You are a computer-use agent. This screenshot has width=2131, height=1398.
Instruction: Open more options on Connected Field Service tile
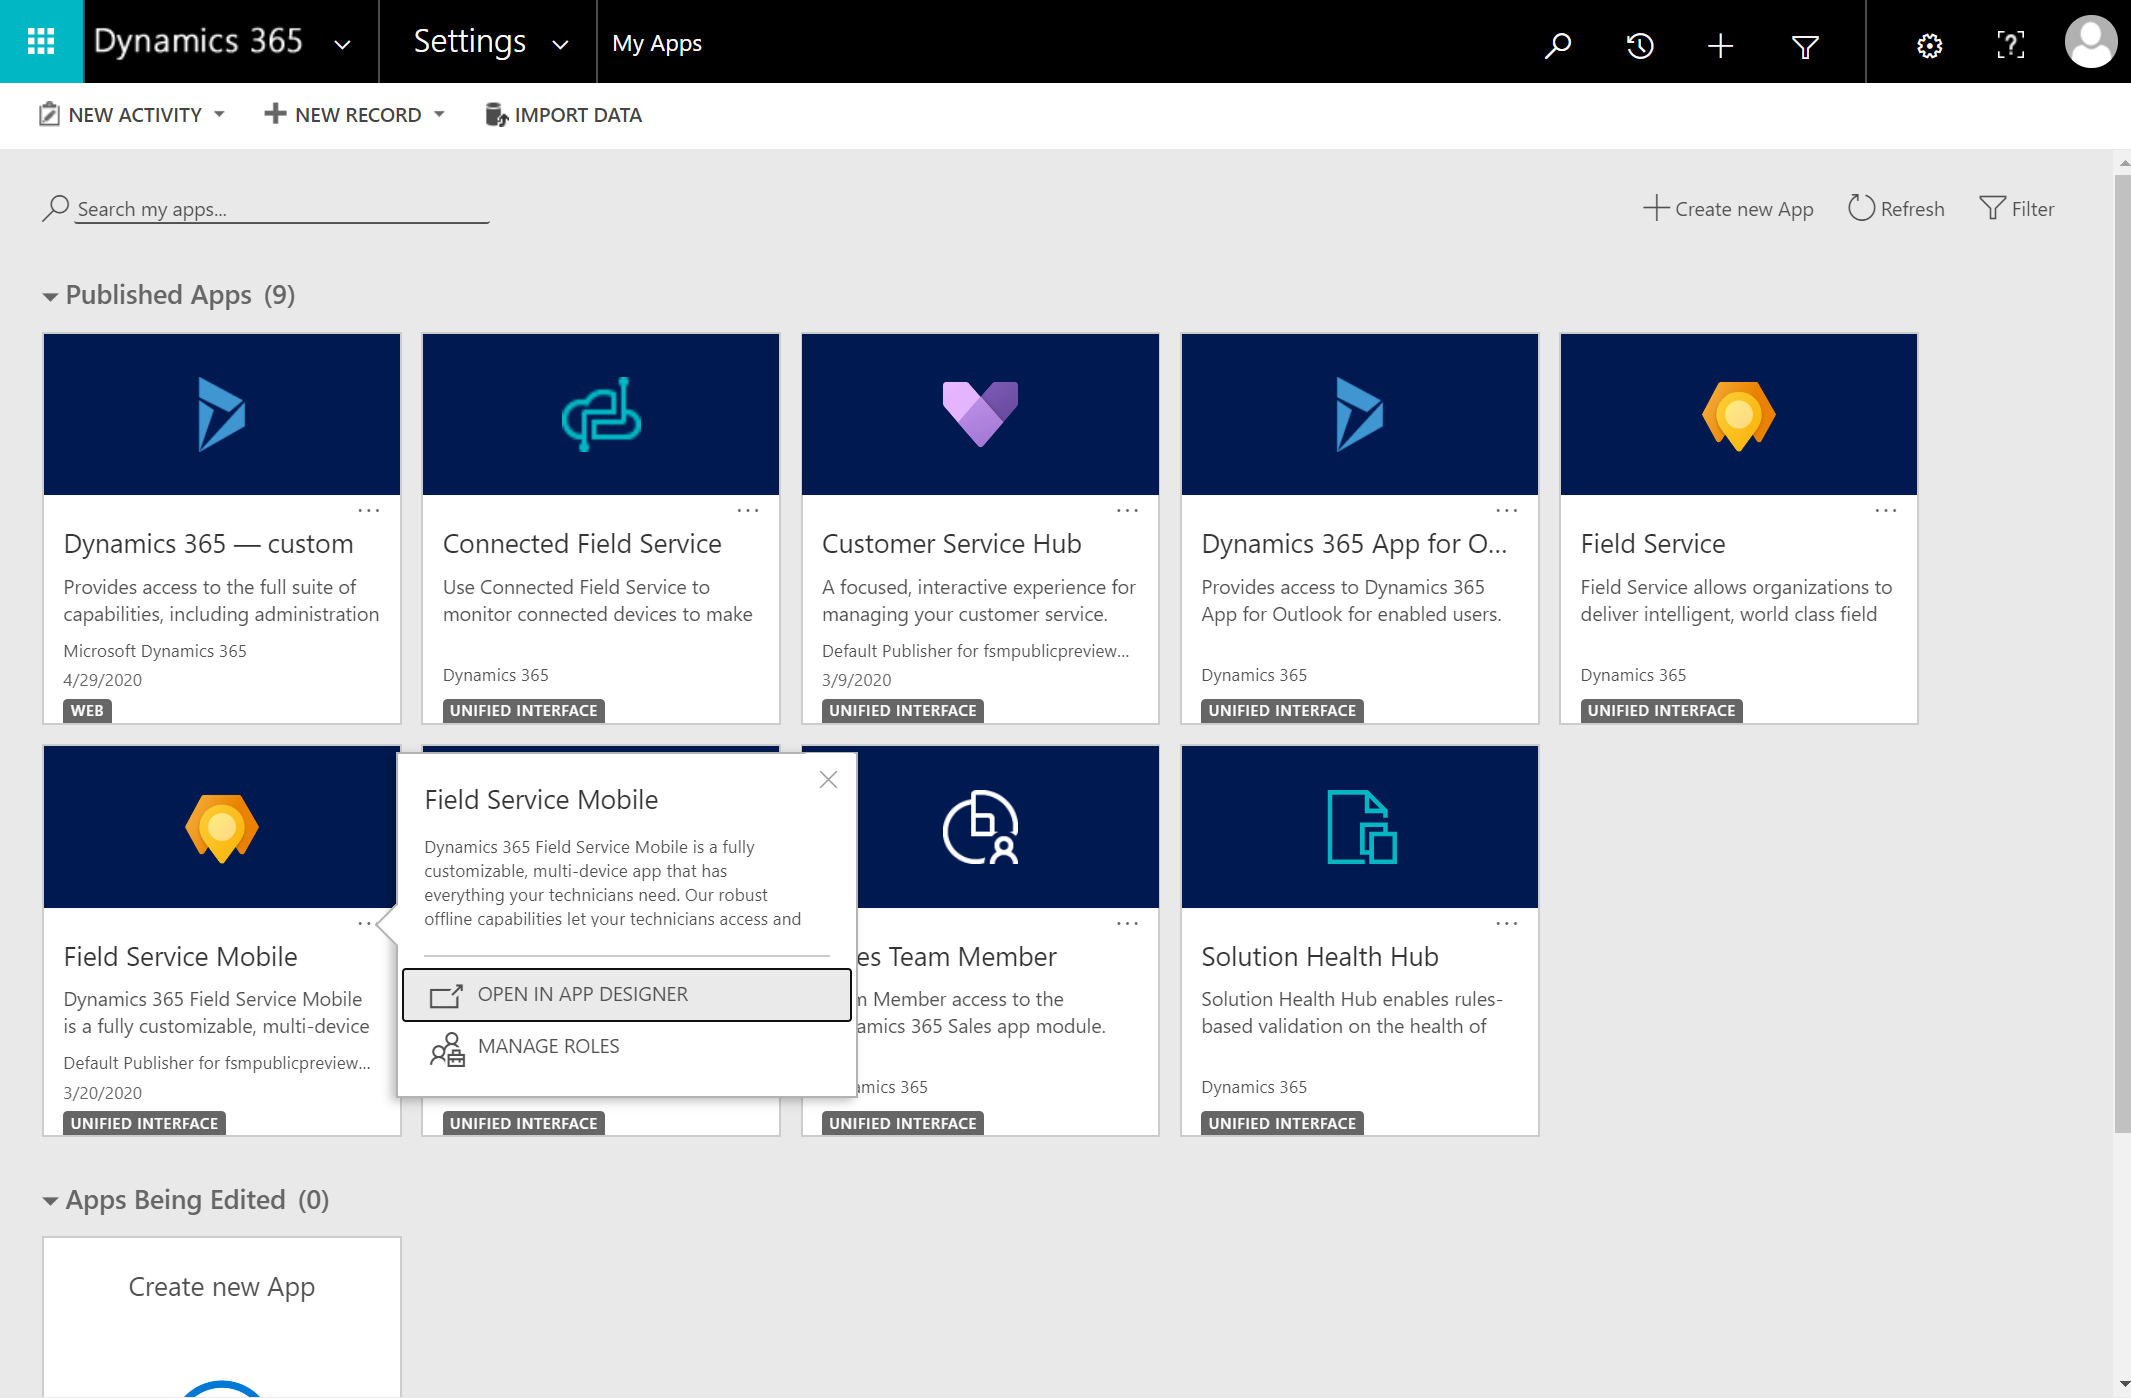click(x=748, y=511)
